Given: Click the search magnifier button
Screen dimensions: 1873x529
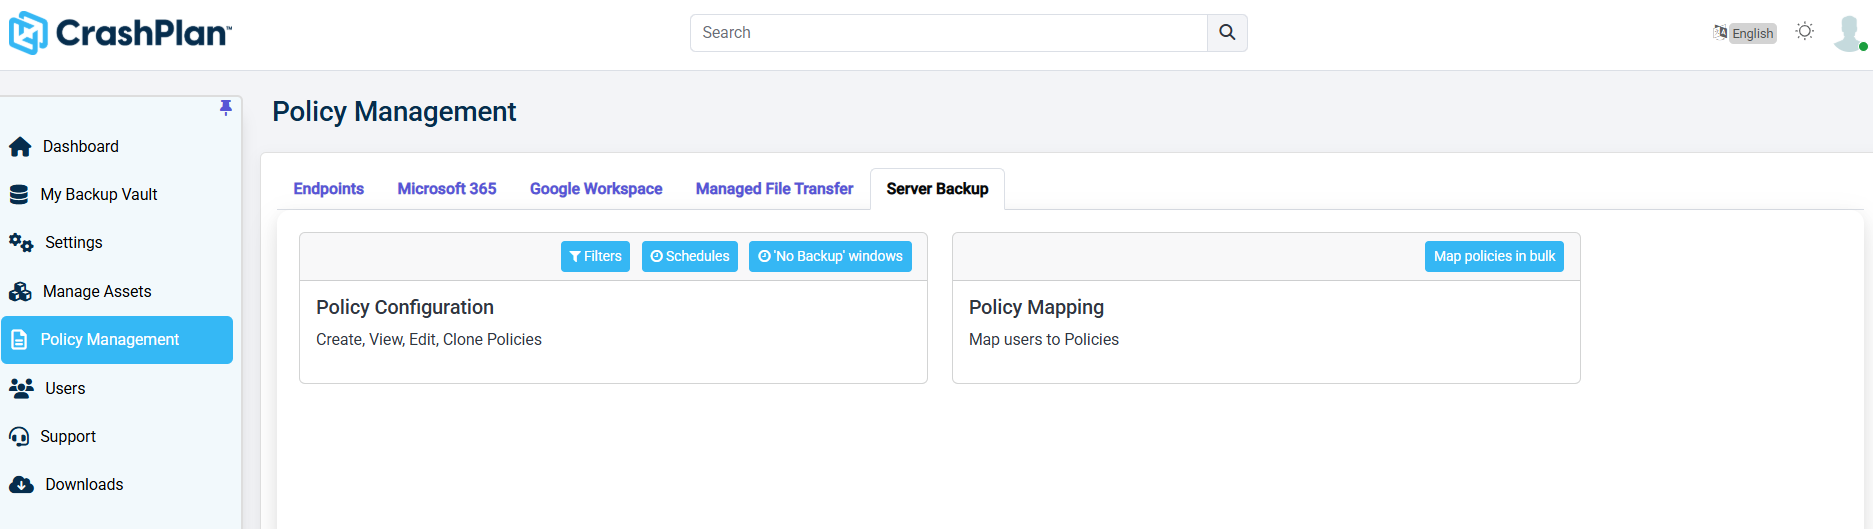Looking at the screenshot, I should click(x=1227, y=33).
